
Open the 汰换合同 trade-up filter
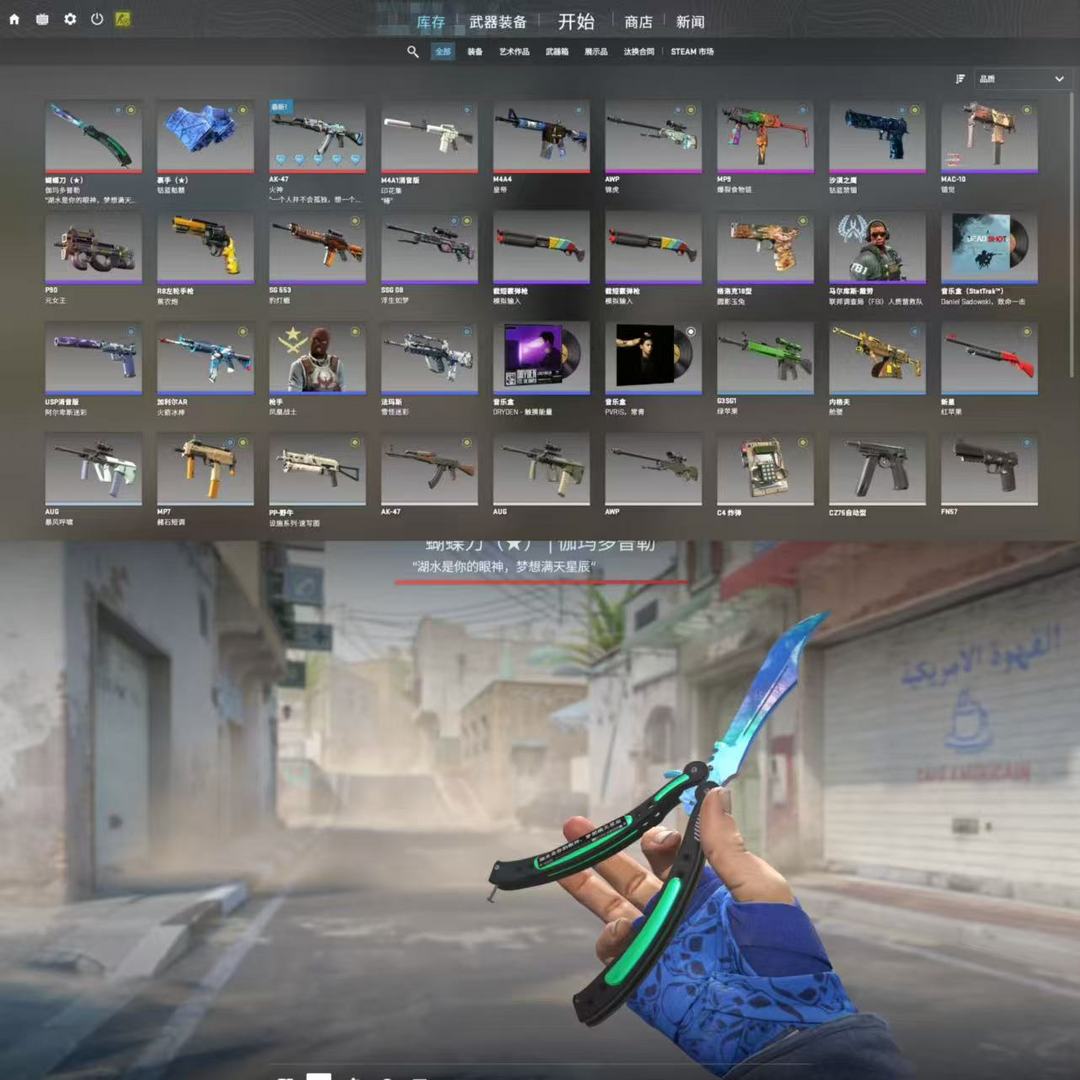click(x=638, y=52)
